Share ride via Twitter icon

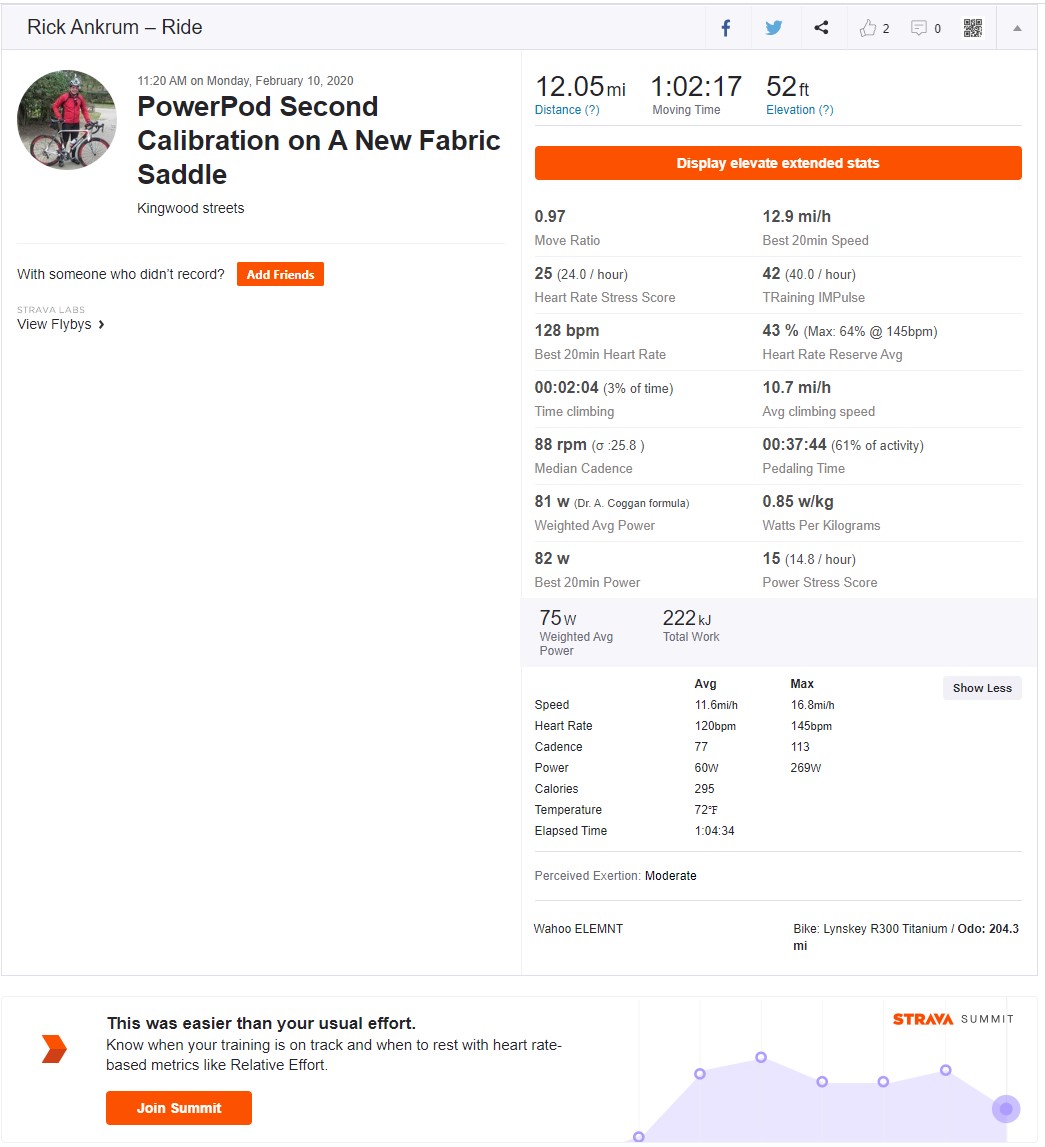[x=773, y=28]
